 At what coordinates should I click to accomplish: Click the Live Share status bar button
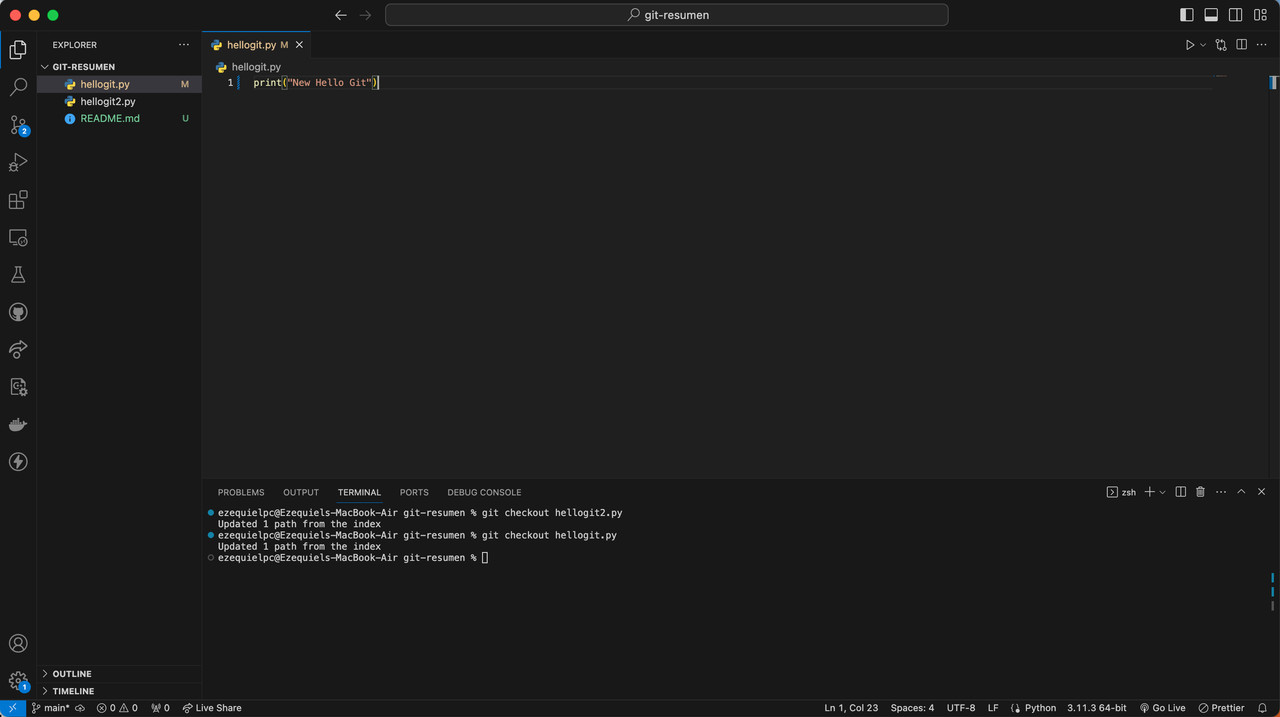[212, 708]
